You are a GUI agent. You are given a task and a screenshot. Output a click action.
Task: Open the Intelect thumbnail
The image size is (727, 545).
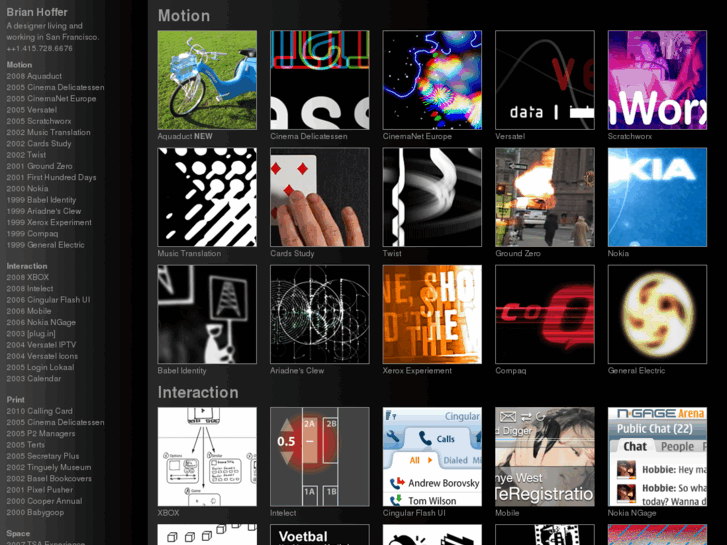coord(320,457)
